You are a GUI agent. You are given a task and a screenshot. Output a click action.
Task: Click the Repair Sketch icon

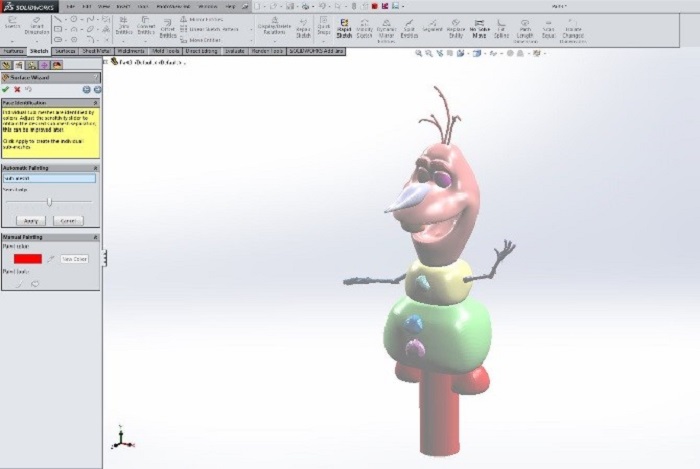tap(304, 29)
